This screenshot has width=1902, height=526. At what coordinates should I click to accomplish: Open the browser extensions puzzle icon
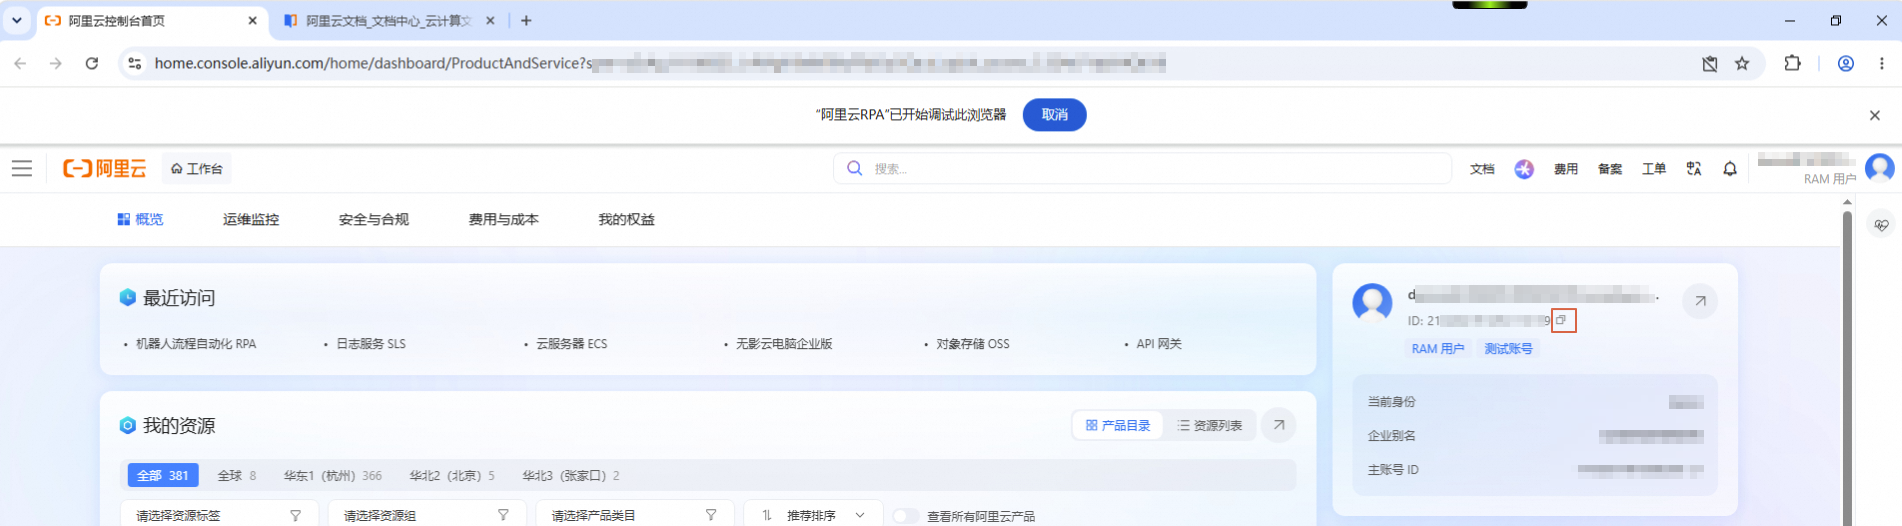tap(1792, 63)
